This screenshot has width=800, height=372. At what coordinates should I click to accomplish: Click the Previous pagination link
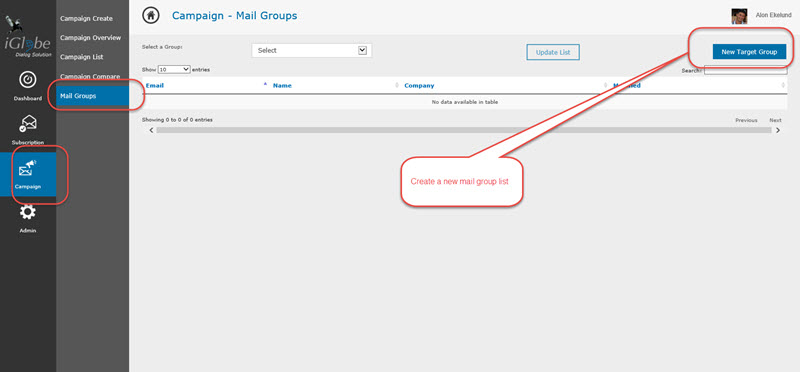click(x=746, y=120)
